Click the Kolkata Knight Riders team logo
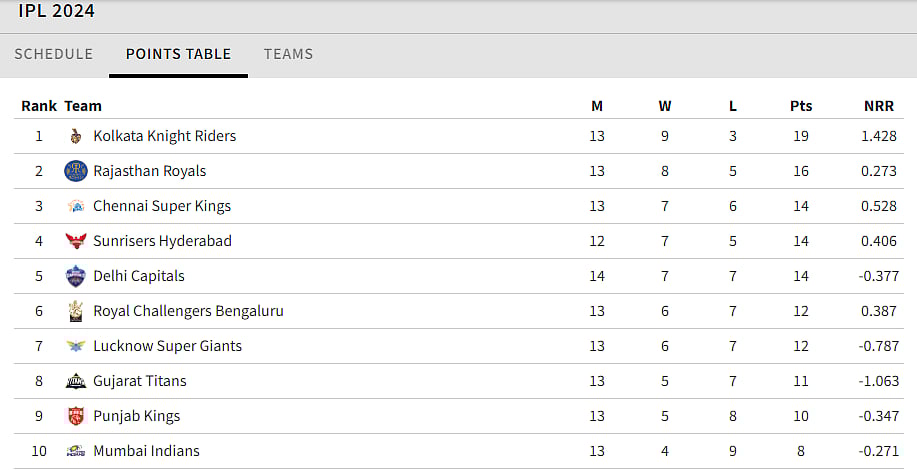Screen dimensions: 917x470 [76, 136]
